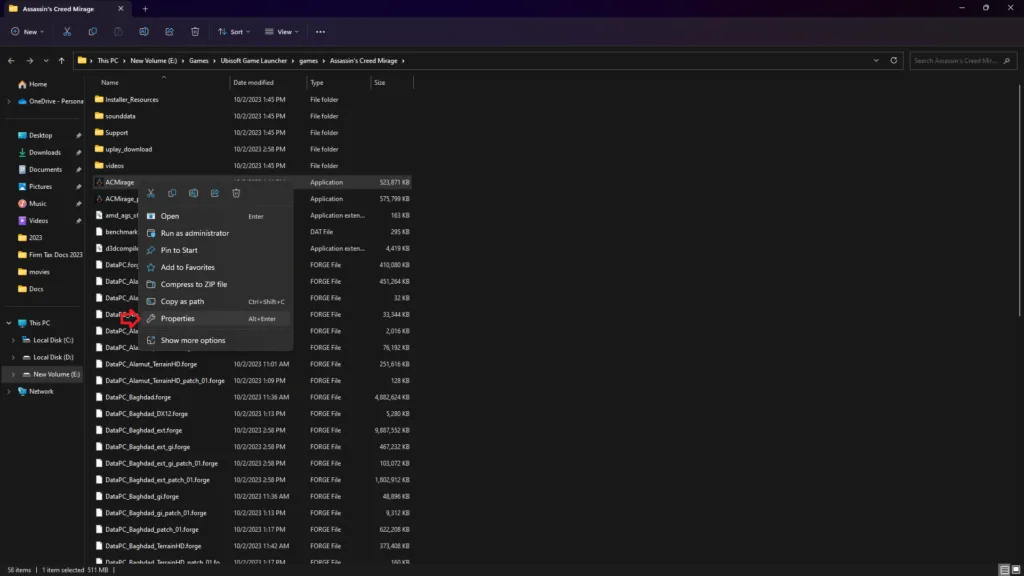Go back with the Back arrow

tap(11, 61)
